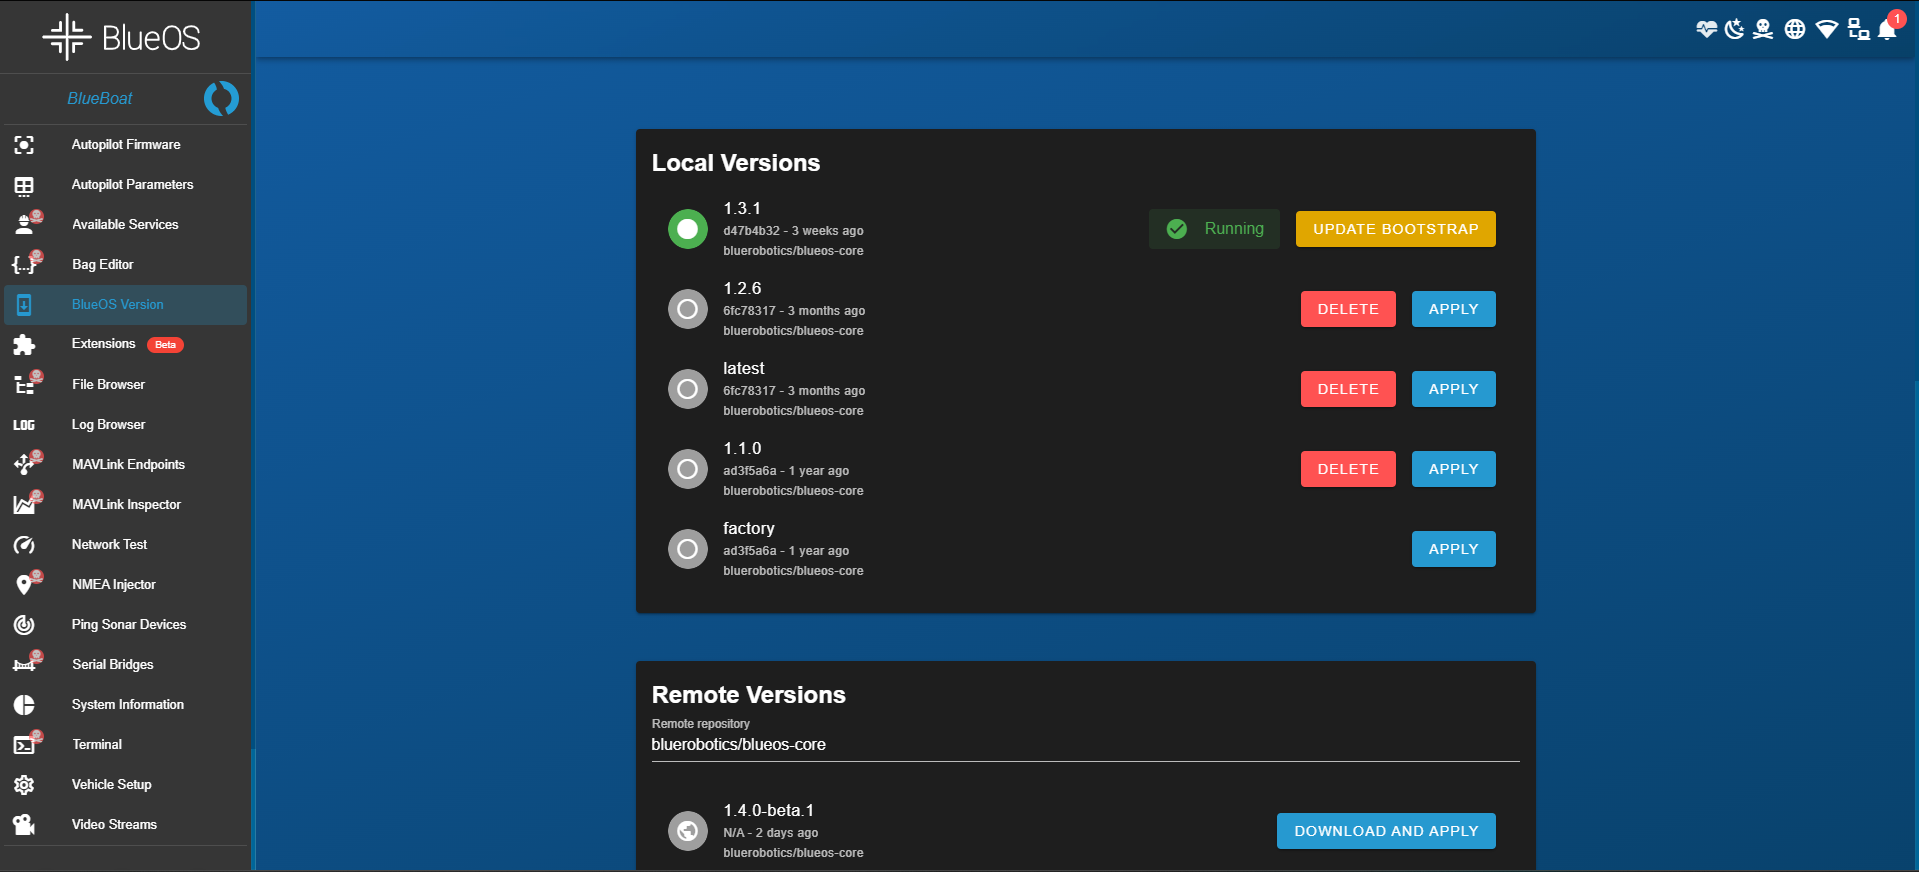
Task: Apply local version 1.2.6
Action: (x=1453, y=309)
